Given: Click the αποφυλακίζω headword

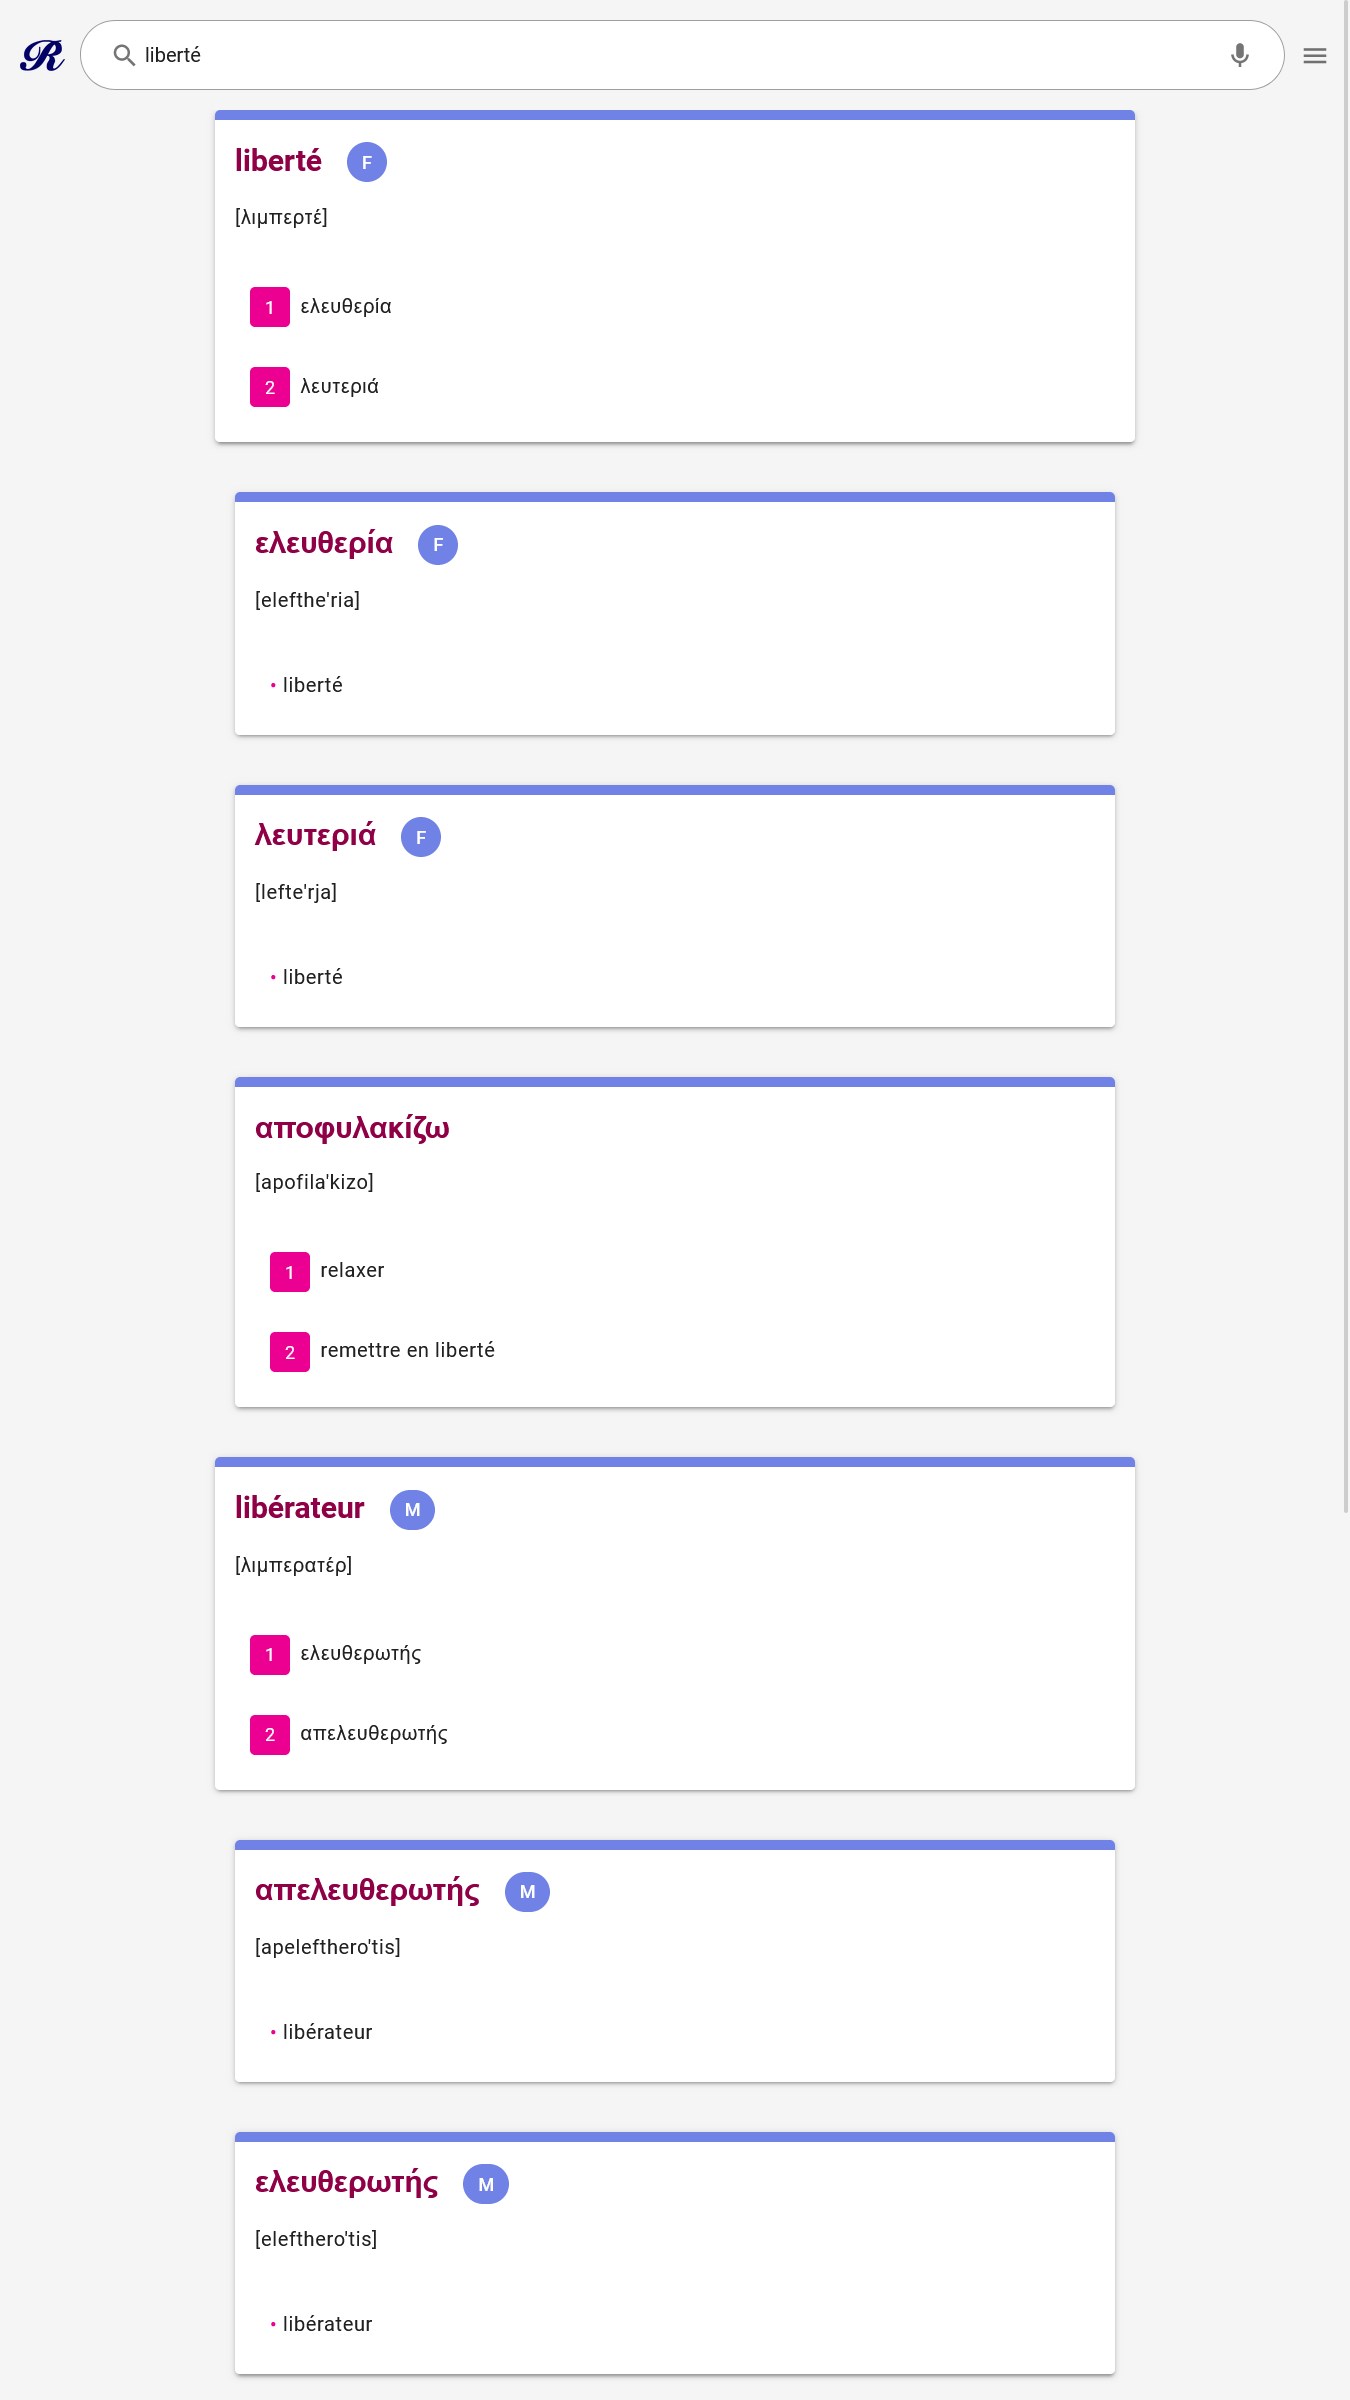Looking at the screenshot, I should [x=352, y=1128].
